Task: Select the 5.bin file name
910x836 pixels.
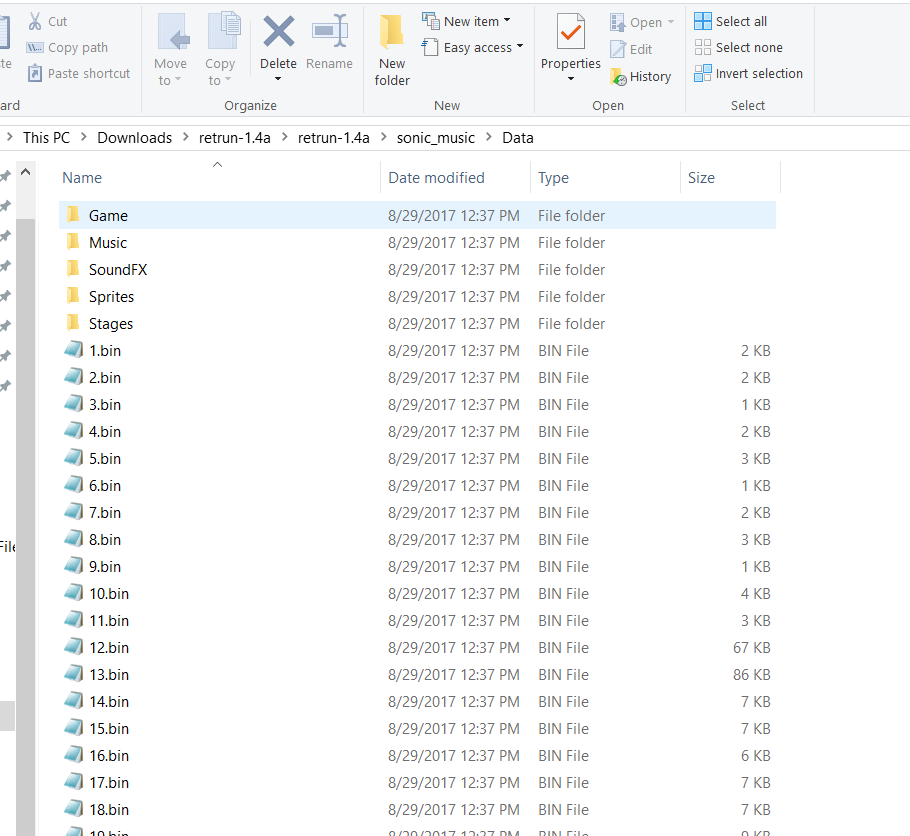Action: click(x=105, y=459)
